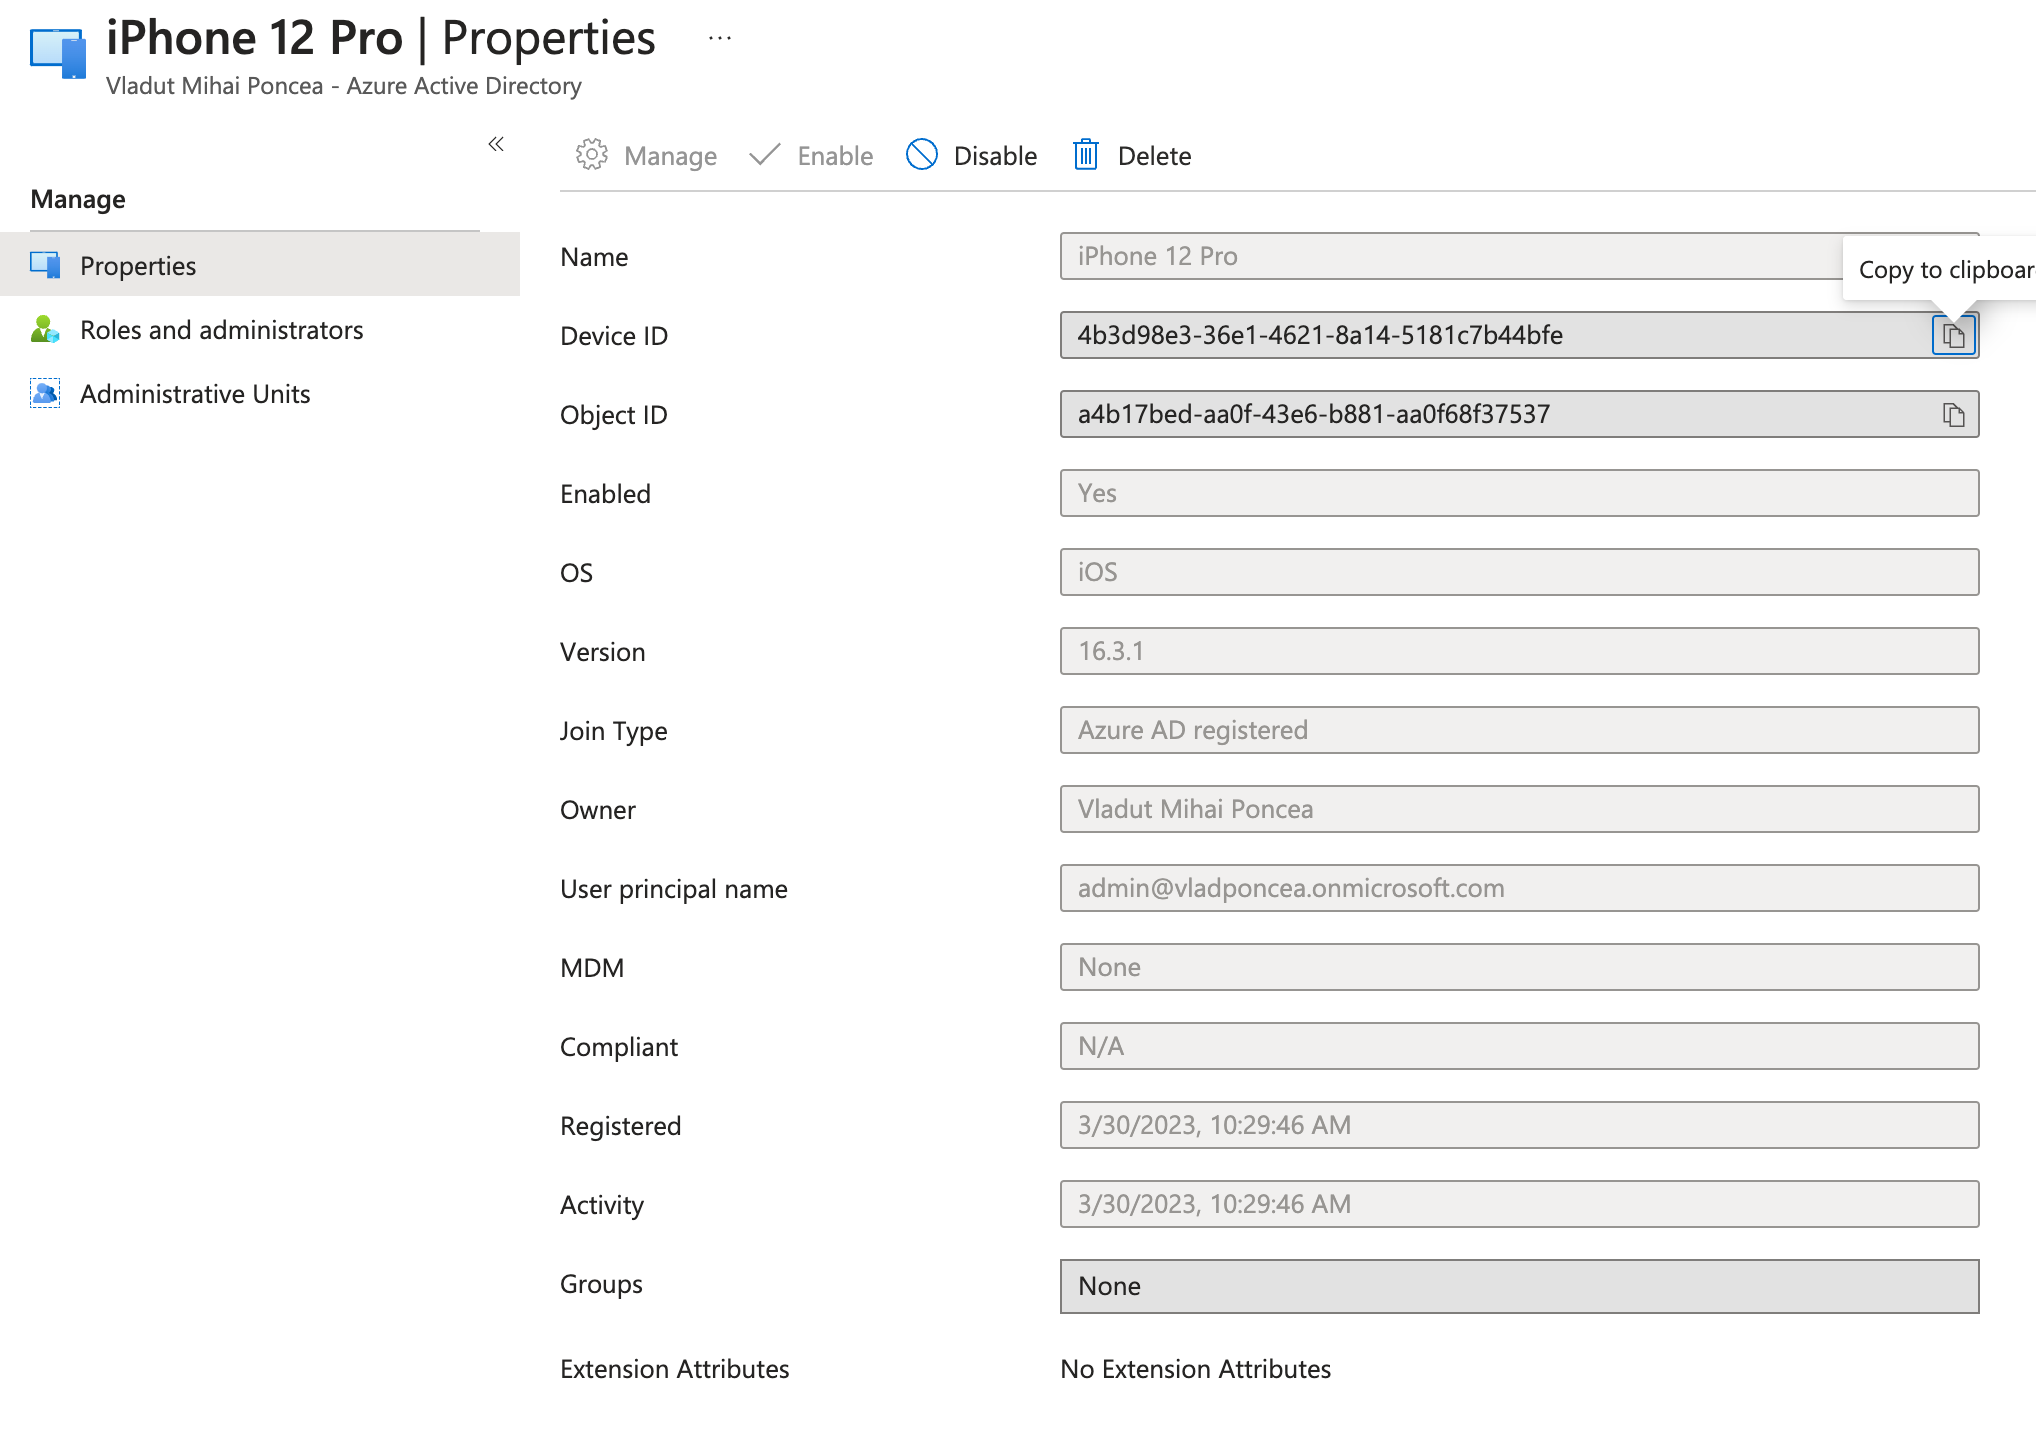
Task: Delete the iPhone 12 Pro device
Action: coord(1132,156)
